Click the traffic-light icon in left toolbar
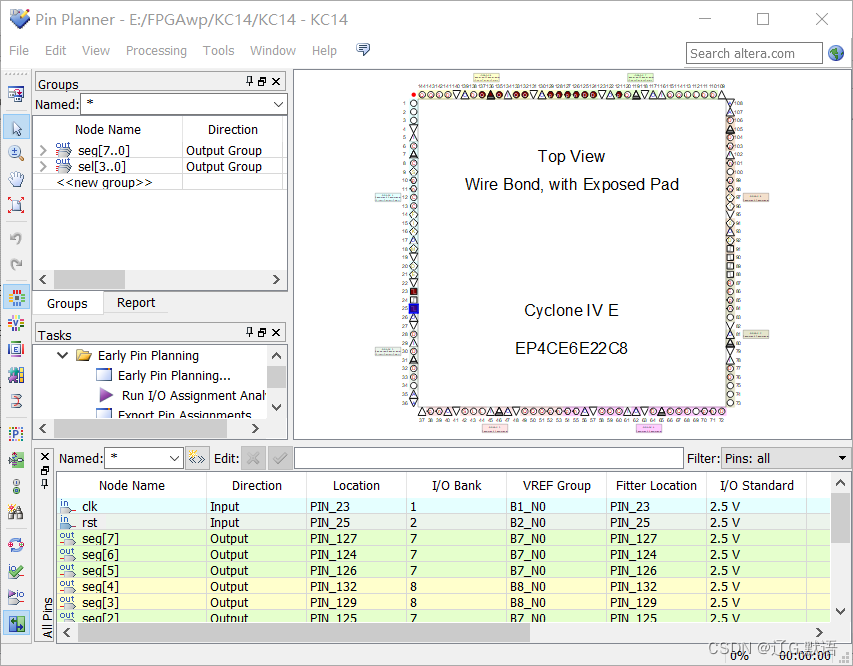Screen dimensions: 853x666 [x=16, y=486]
